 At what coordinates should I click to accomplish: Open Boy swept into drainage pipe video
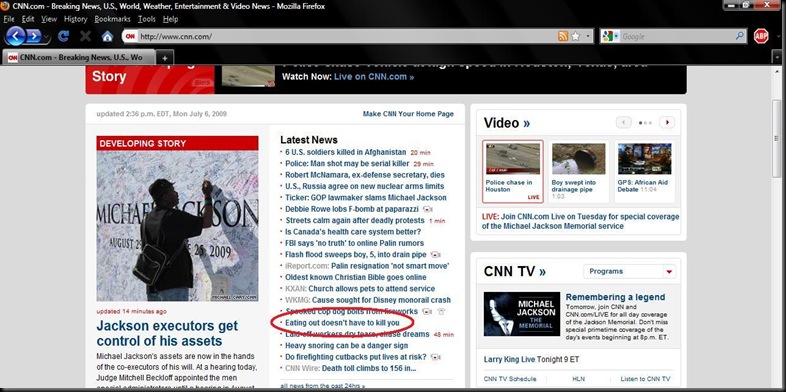click(578, 159)
